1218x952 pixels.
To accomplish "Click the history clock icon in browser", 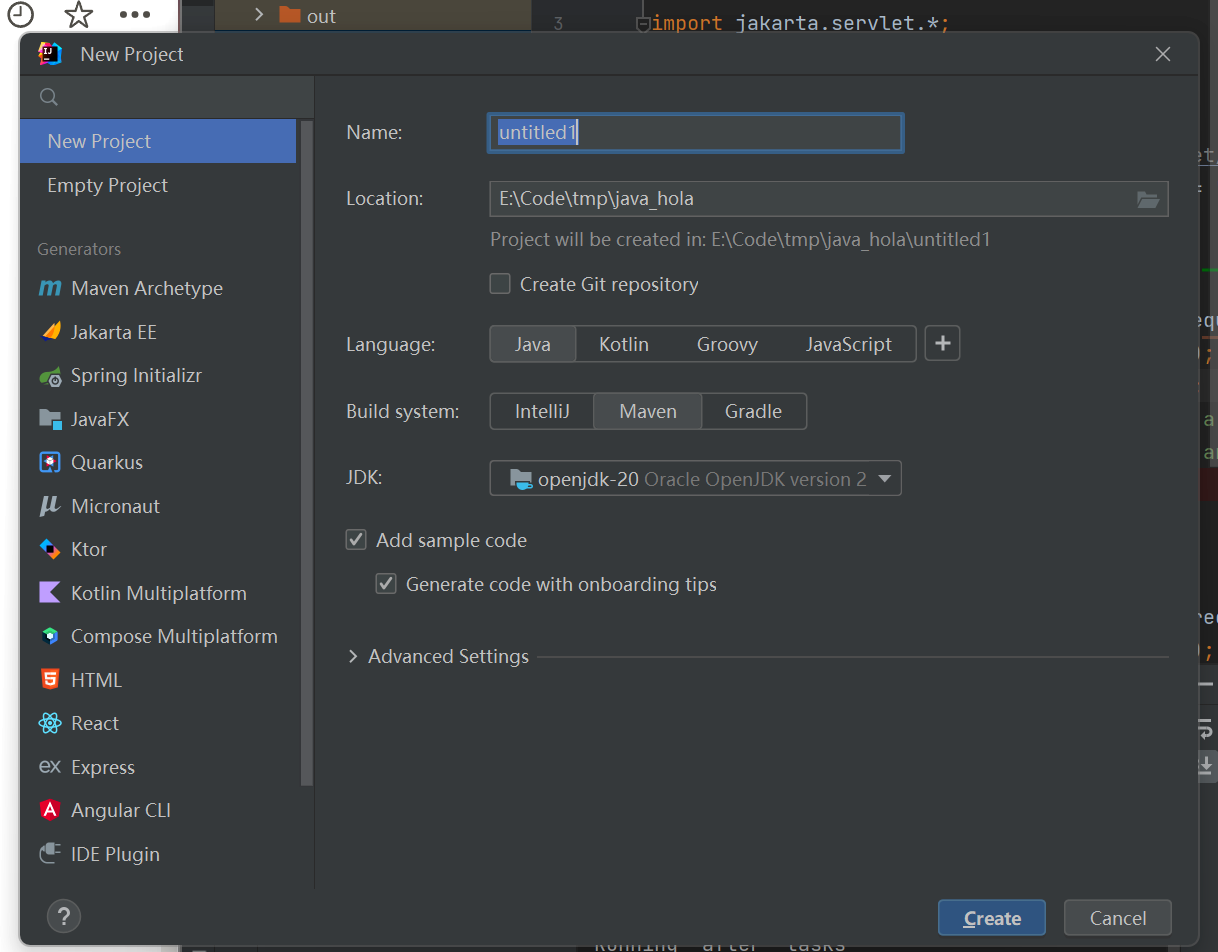I will (x=21, y=14).
